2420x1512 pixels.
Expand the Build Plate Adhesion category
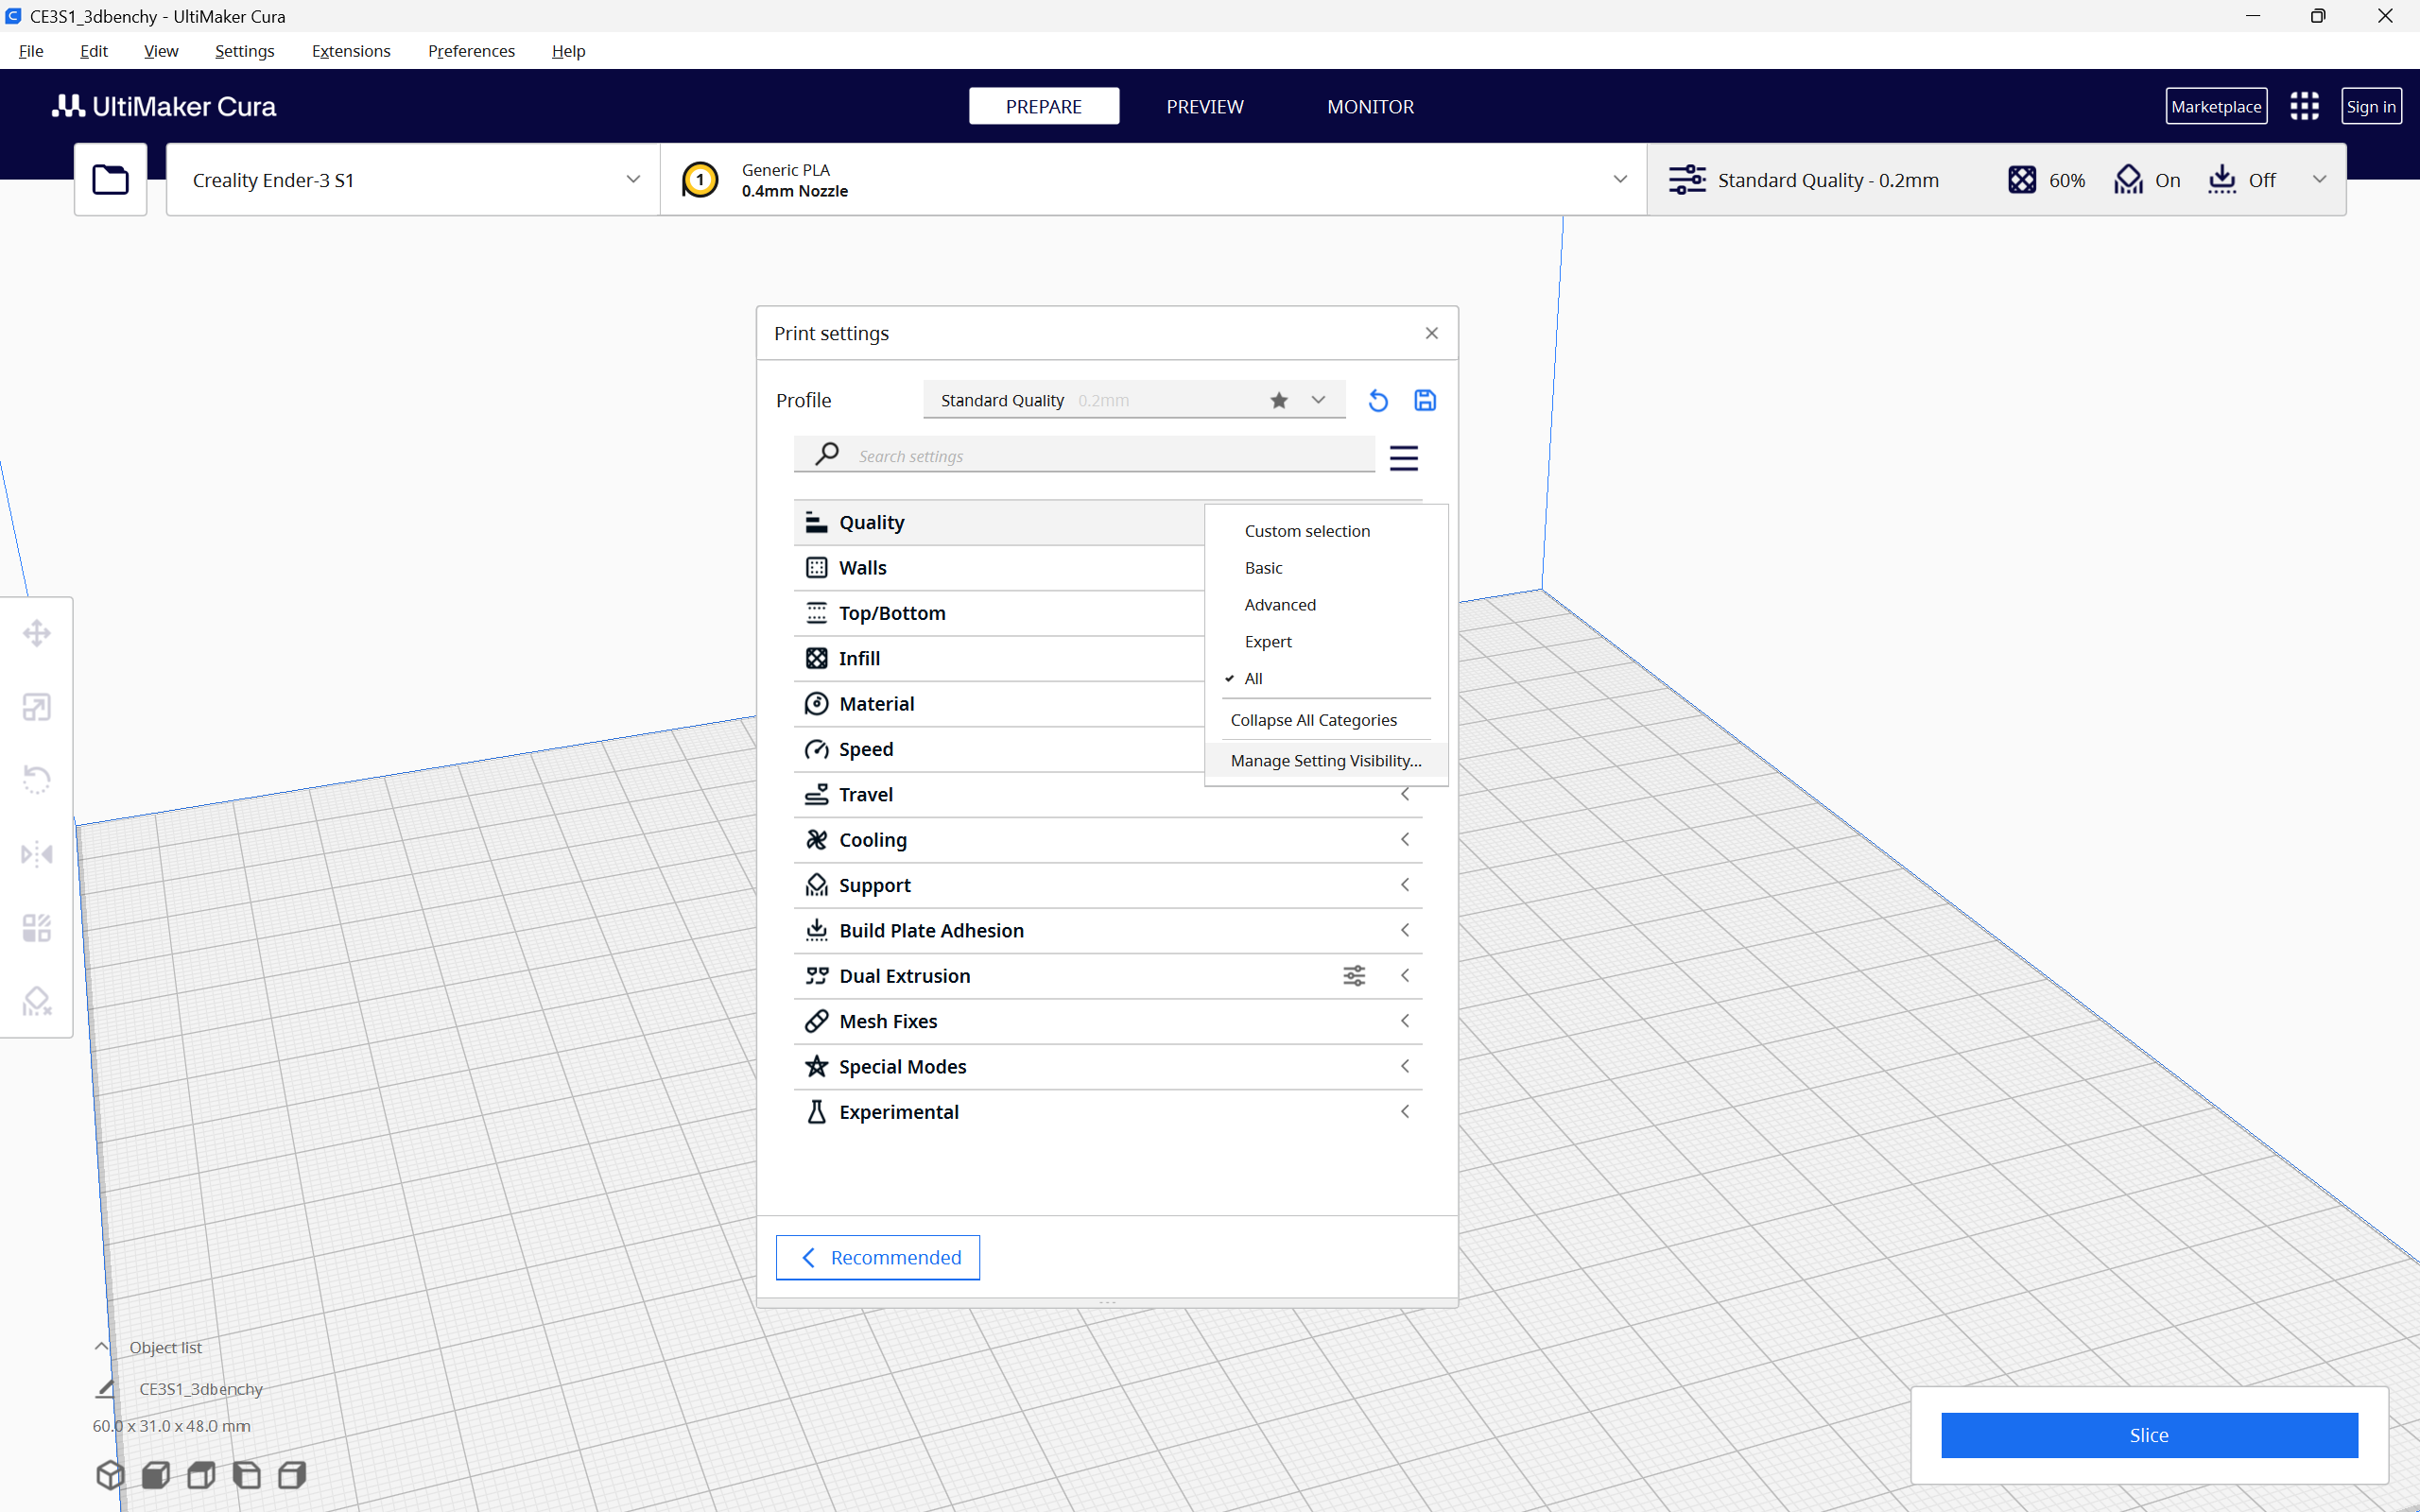(x=1108, y=931)
